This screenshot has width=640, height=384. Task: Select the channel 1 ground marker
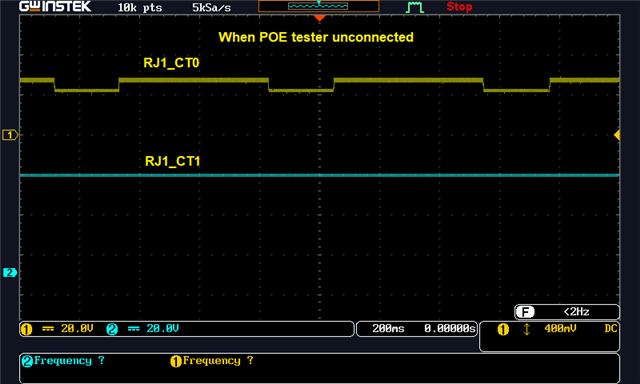(x=10, y=135)
